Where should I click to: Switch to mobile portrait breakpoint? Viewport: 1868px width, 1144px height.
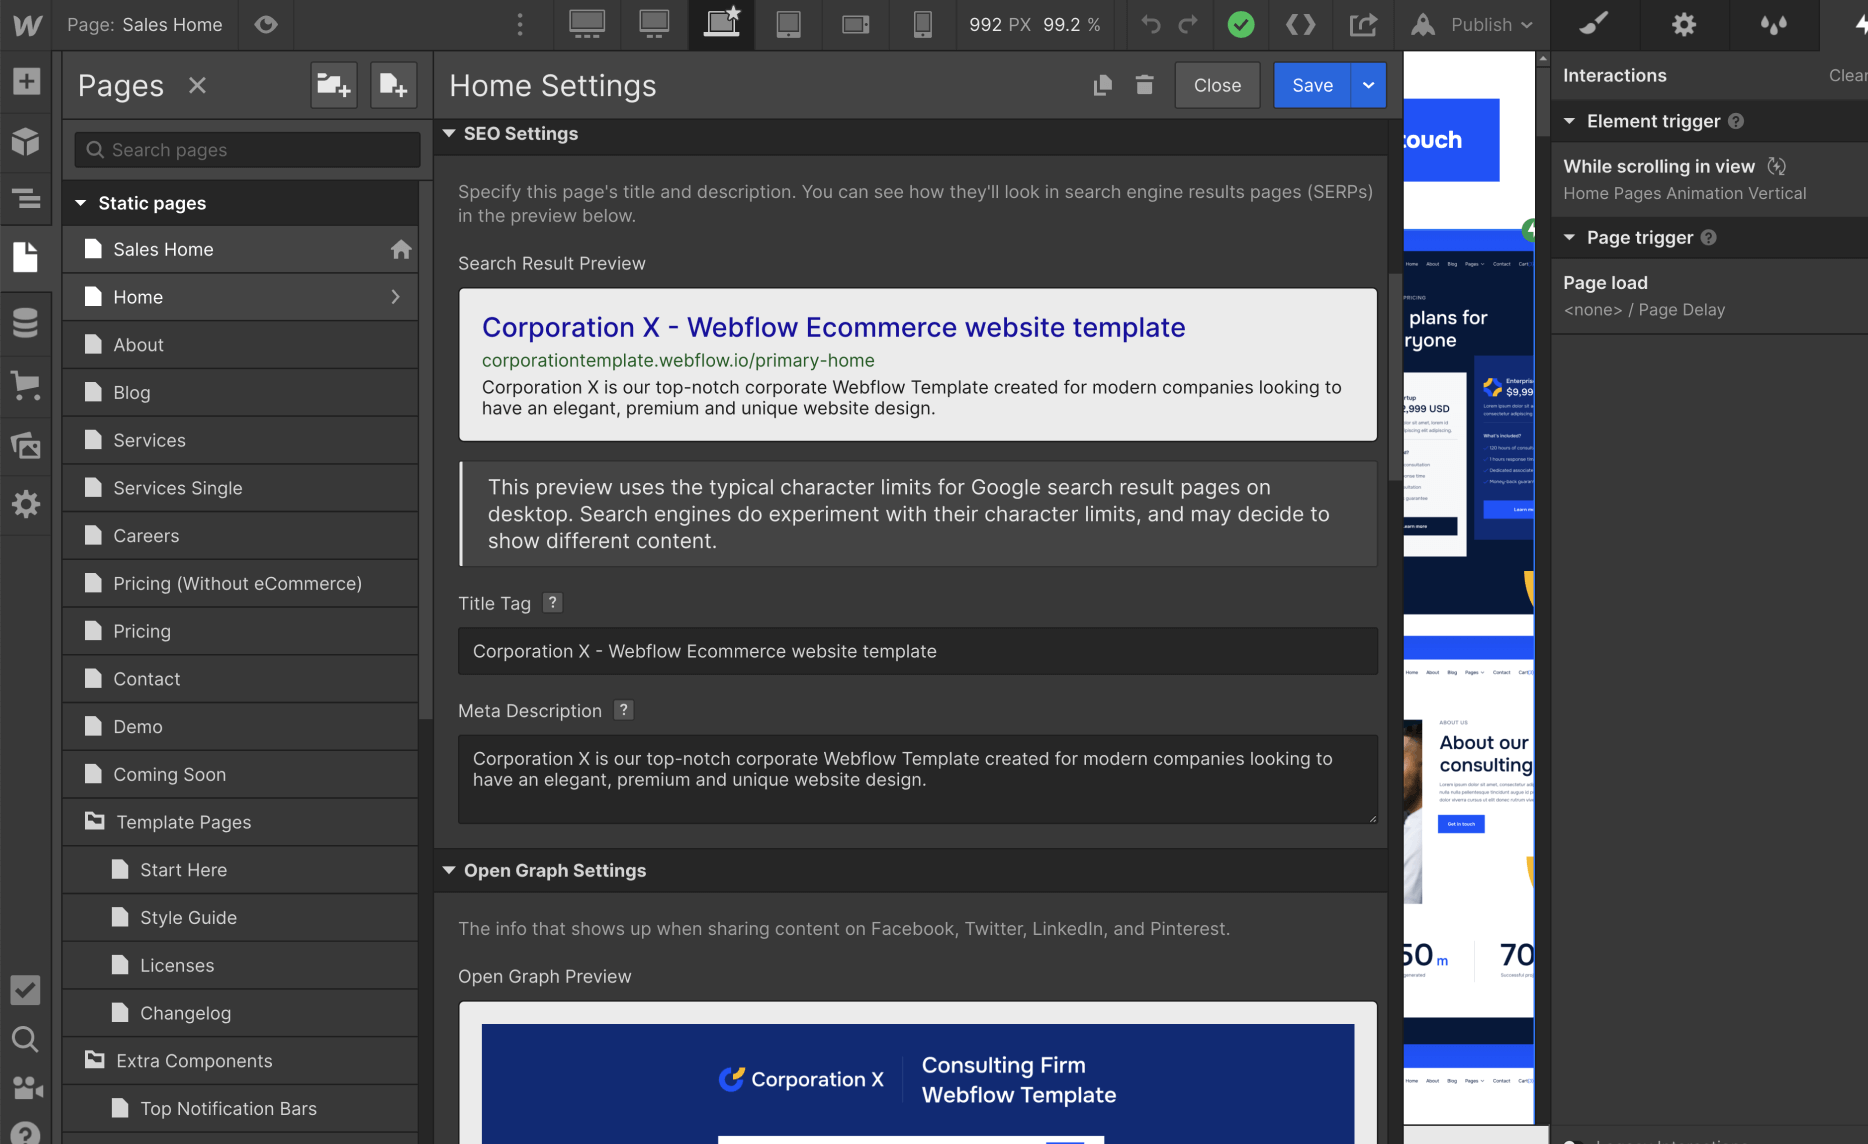pyautogui.click(x=922, y=24)
